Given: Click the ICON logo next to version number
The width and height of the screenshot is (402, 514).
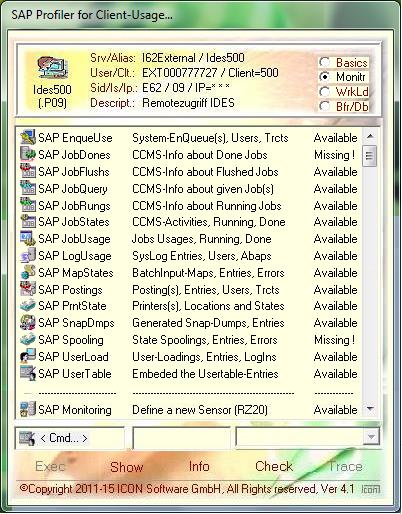Looking at the screenshot, I should click(x=370, y=489).
